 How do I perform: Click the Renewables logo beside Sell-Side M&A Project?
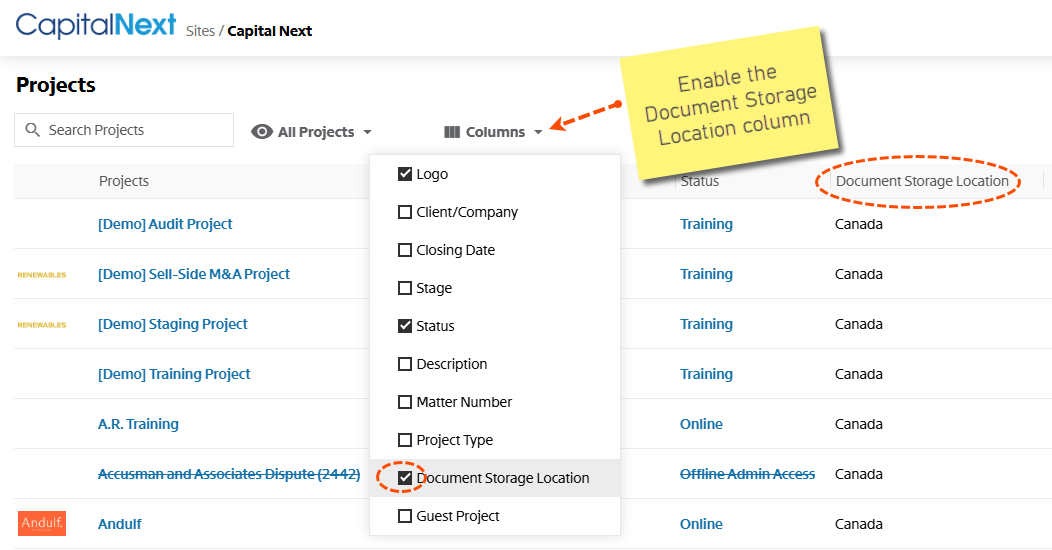[42, 275]
